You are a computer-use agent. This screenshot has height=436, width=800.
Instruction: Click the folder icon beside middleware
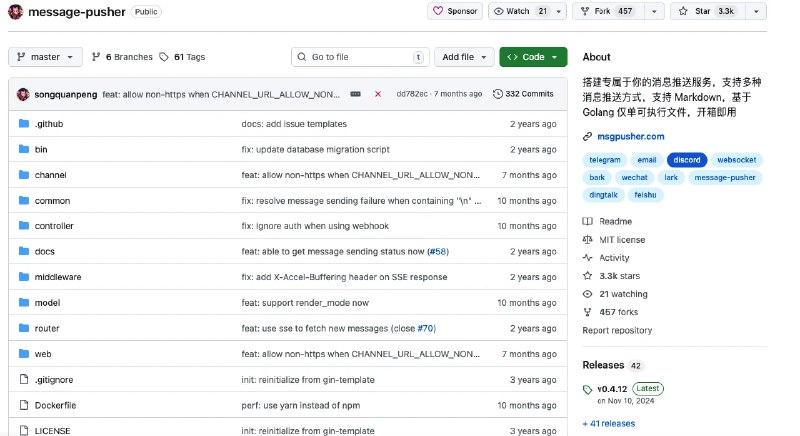[x=23, y=276]
